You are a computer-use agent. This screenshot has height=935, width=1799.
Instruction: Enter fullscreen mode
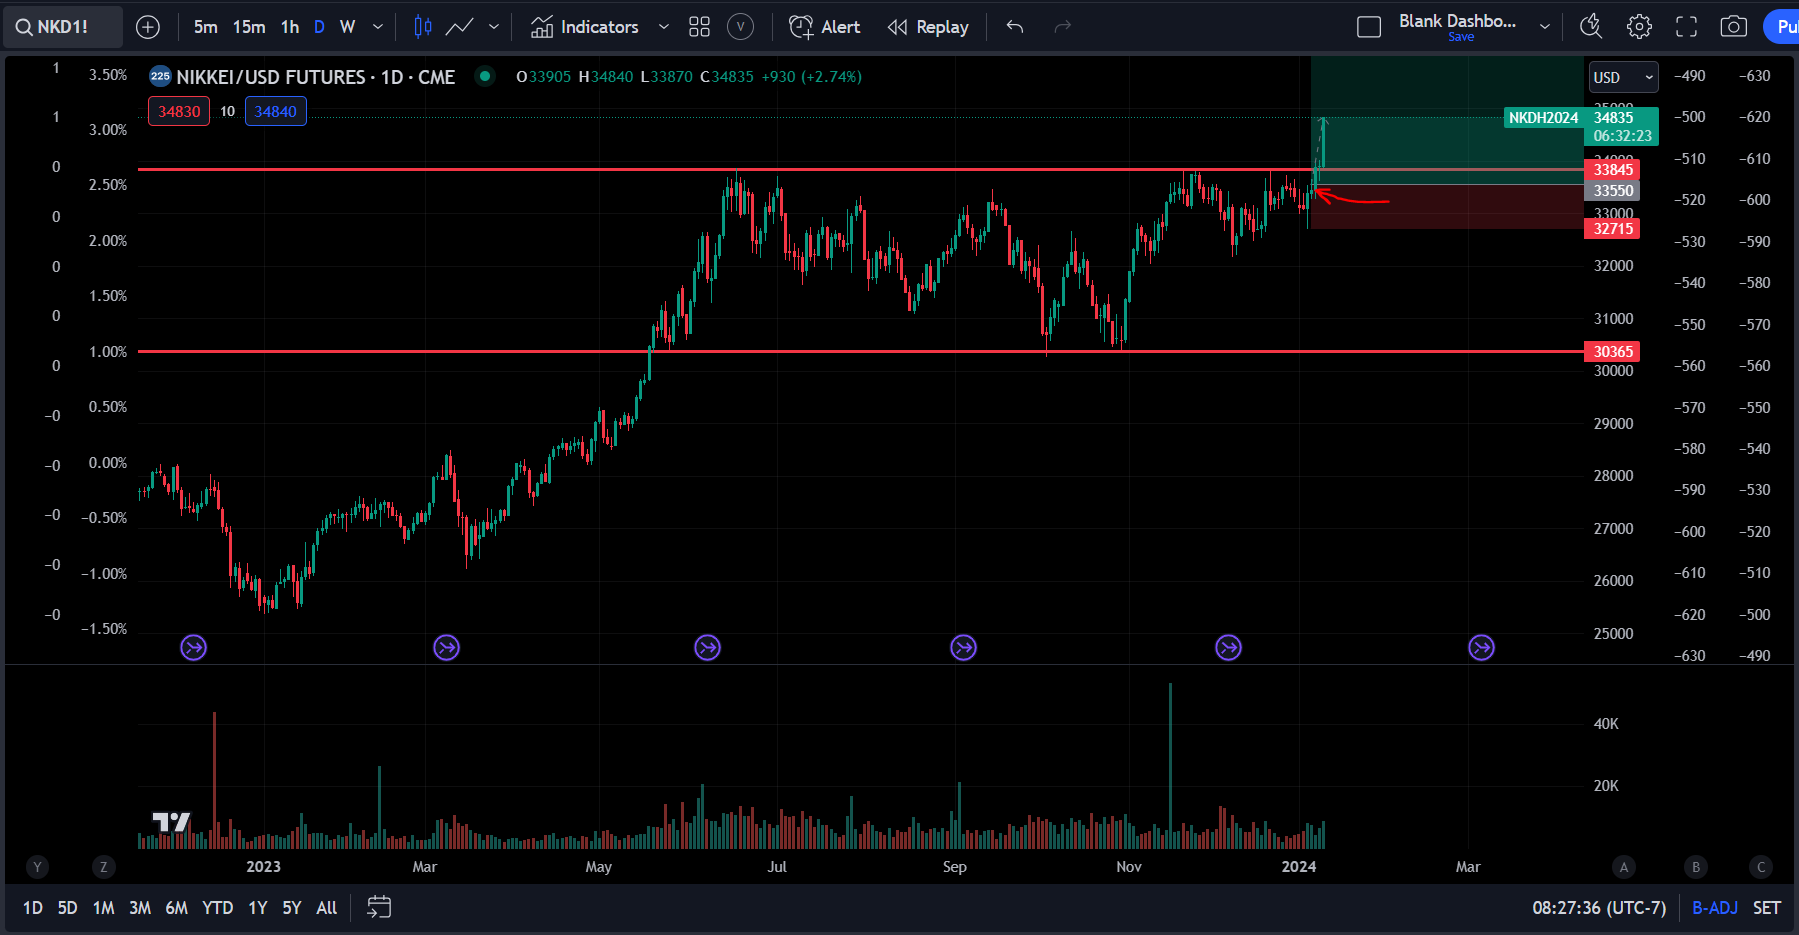1686,27
